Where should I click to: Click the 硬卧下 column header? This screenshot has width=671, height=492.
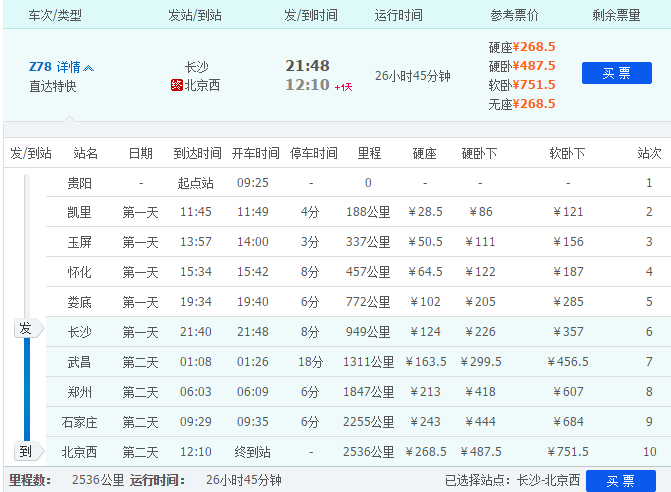[x=479, y=153]
